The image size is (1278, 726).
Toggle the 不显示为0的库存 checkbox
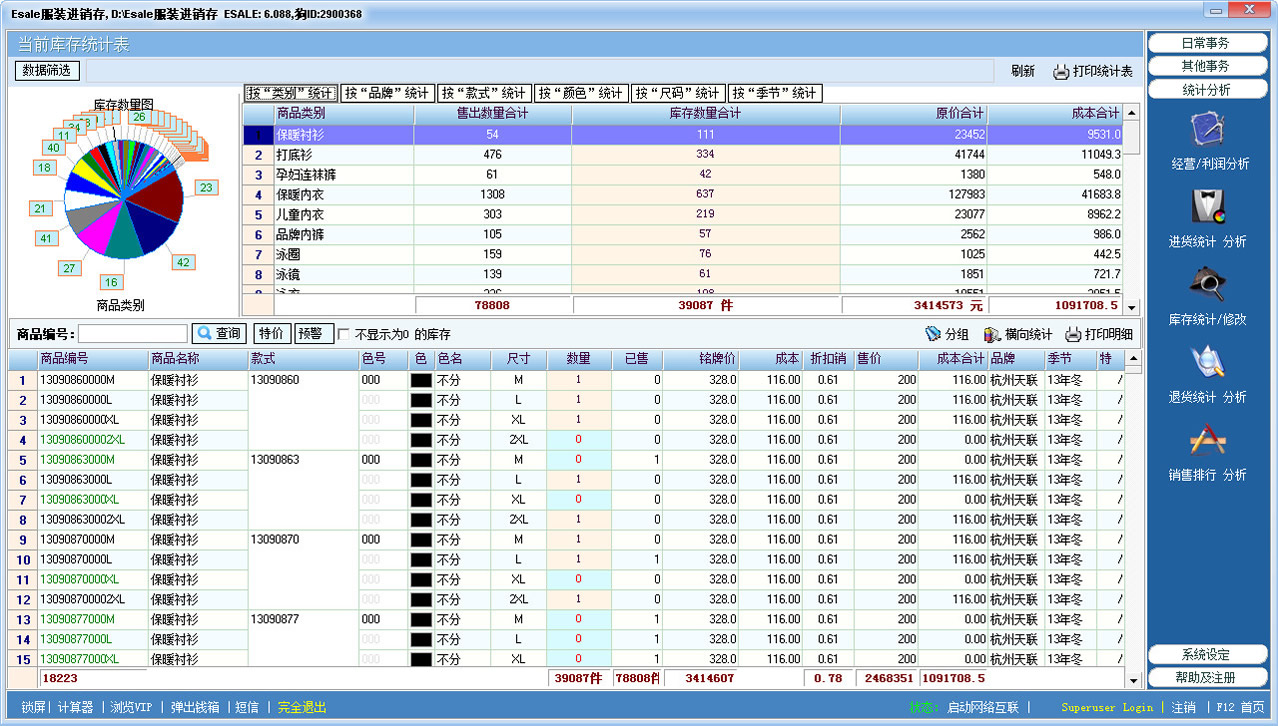(x=344, y=334)
